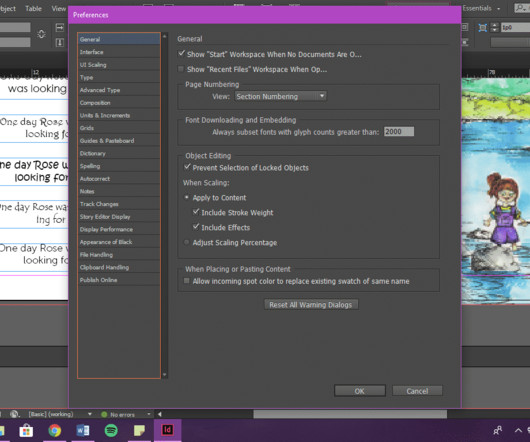Select the Adjust Scaling Percentage radio button
Image resolution: width=530 pixels, height=442 pixels.
click(186, 242)
